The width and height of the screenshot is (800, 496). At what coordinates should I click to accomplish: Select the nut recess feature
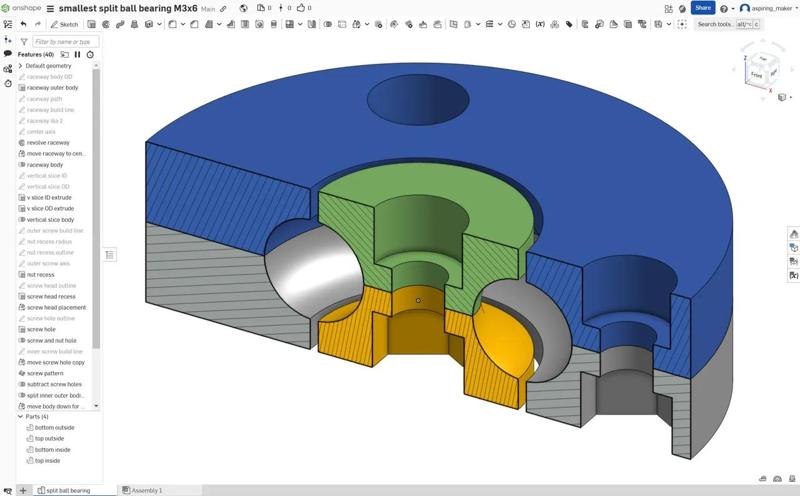pos(40,275)
